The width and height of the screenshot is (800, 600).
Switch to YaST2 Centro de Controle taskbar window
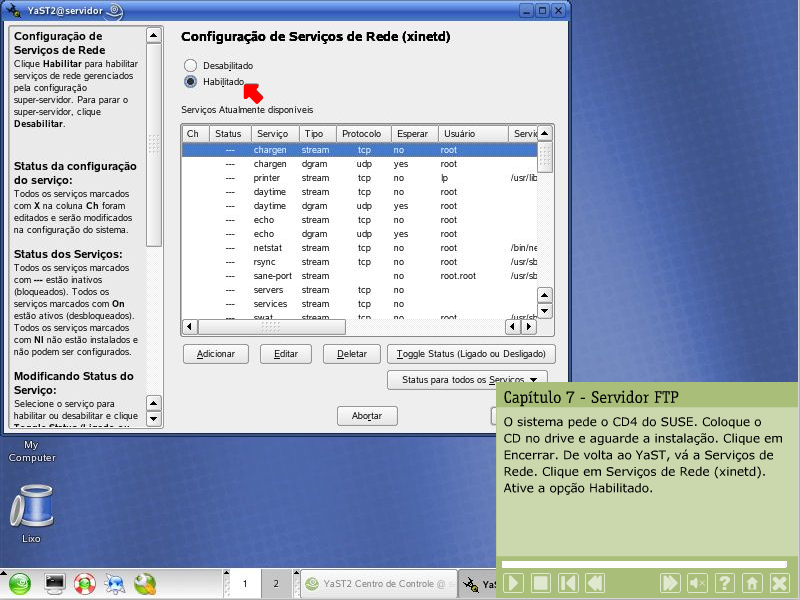click(x=380, y=584)
